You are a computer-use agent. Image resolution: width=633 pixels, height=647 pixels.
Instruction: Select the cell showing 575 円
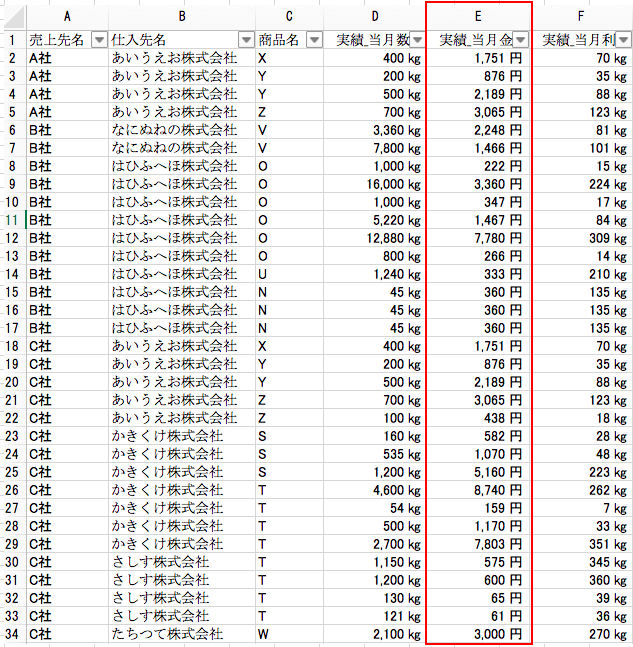(478, 562)
